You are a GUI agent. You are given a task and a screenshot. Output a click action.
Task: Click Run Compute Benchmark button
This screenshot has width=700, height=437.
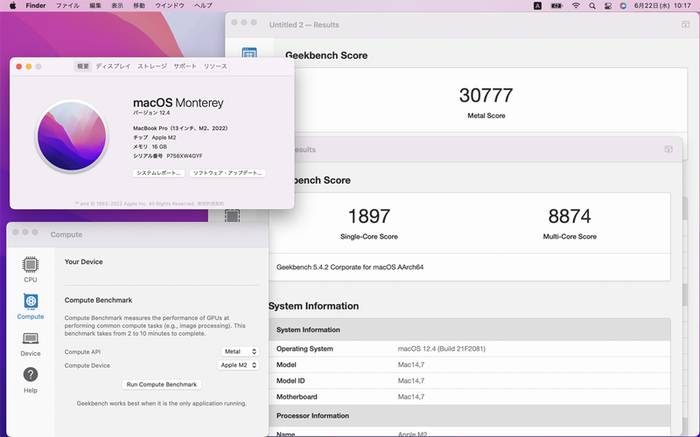click(161, 384)
